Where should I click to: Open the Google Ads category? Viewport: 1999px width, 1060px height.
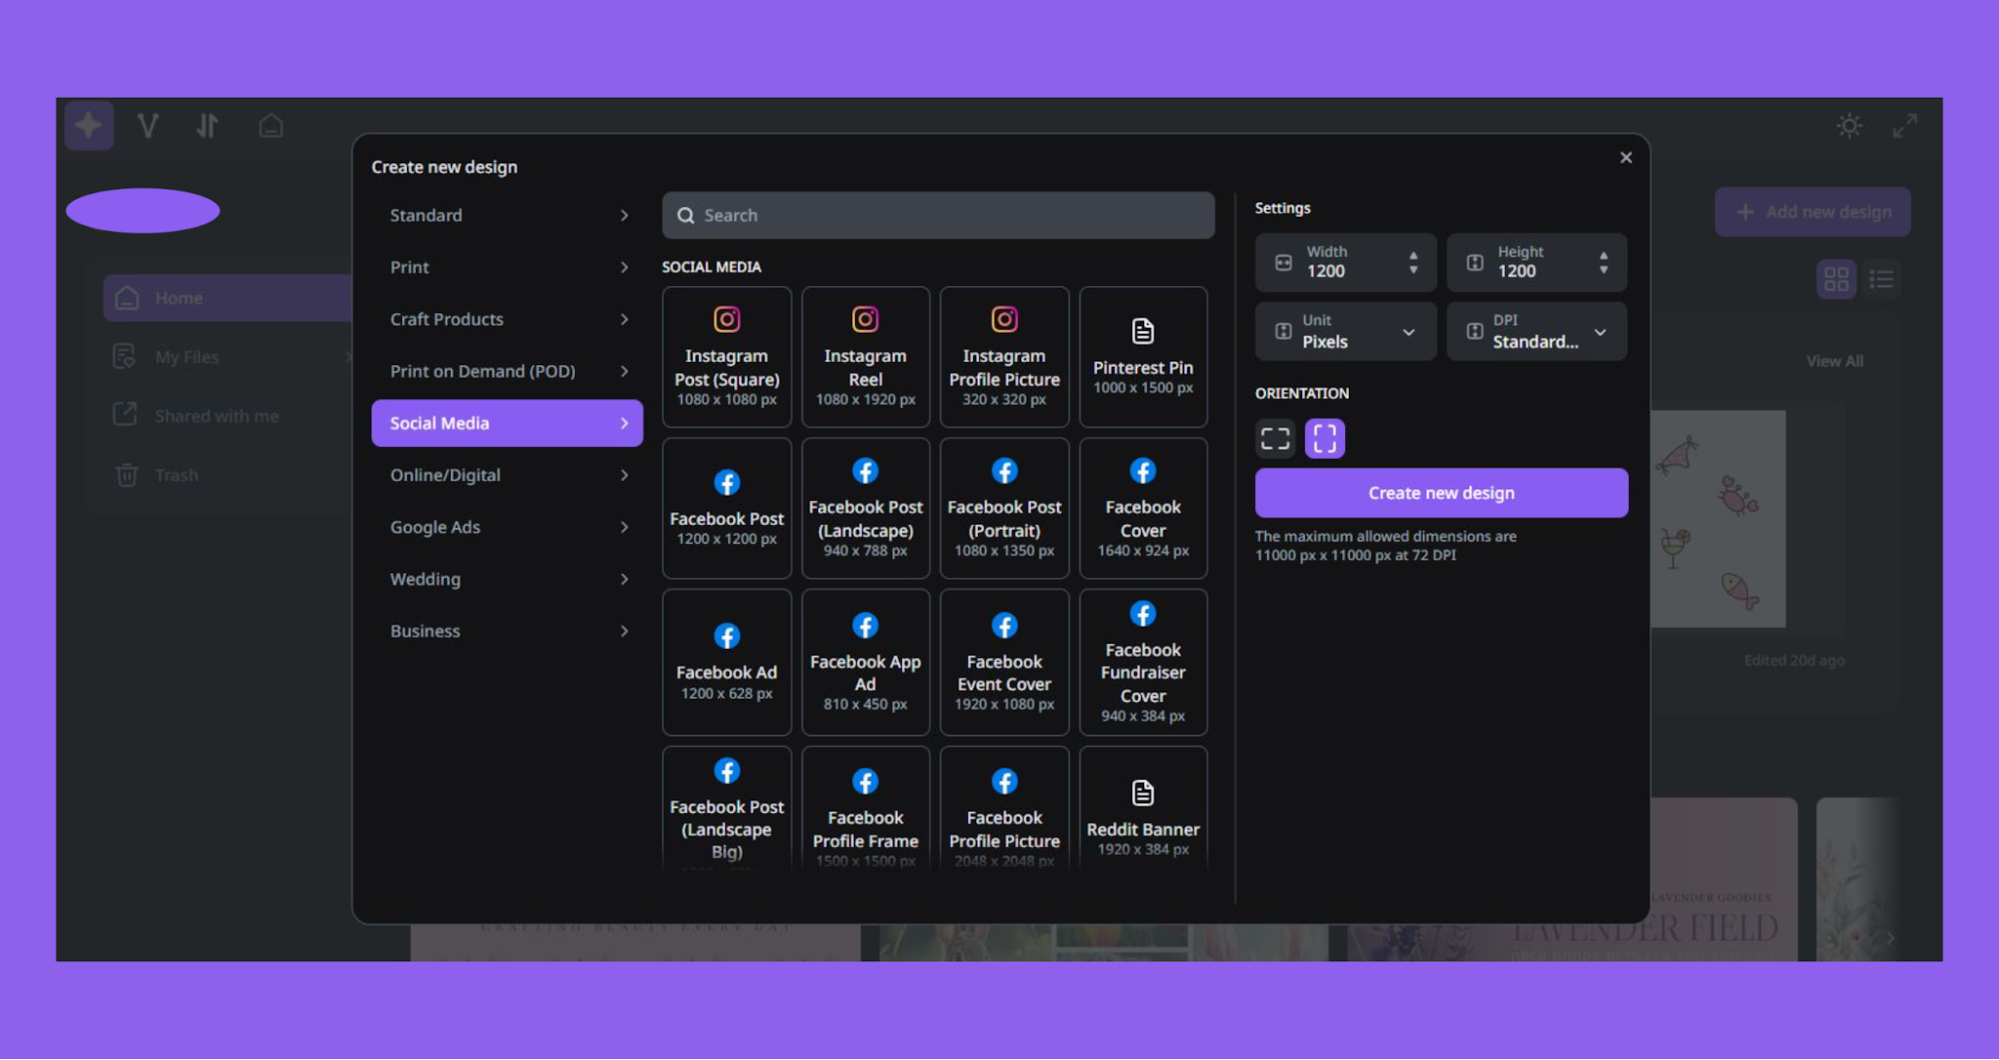507,527
